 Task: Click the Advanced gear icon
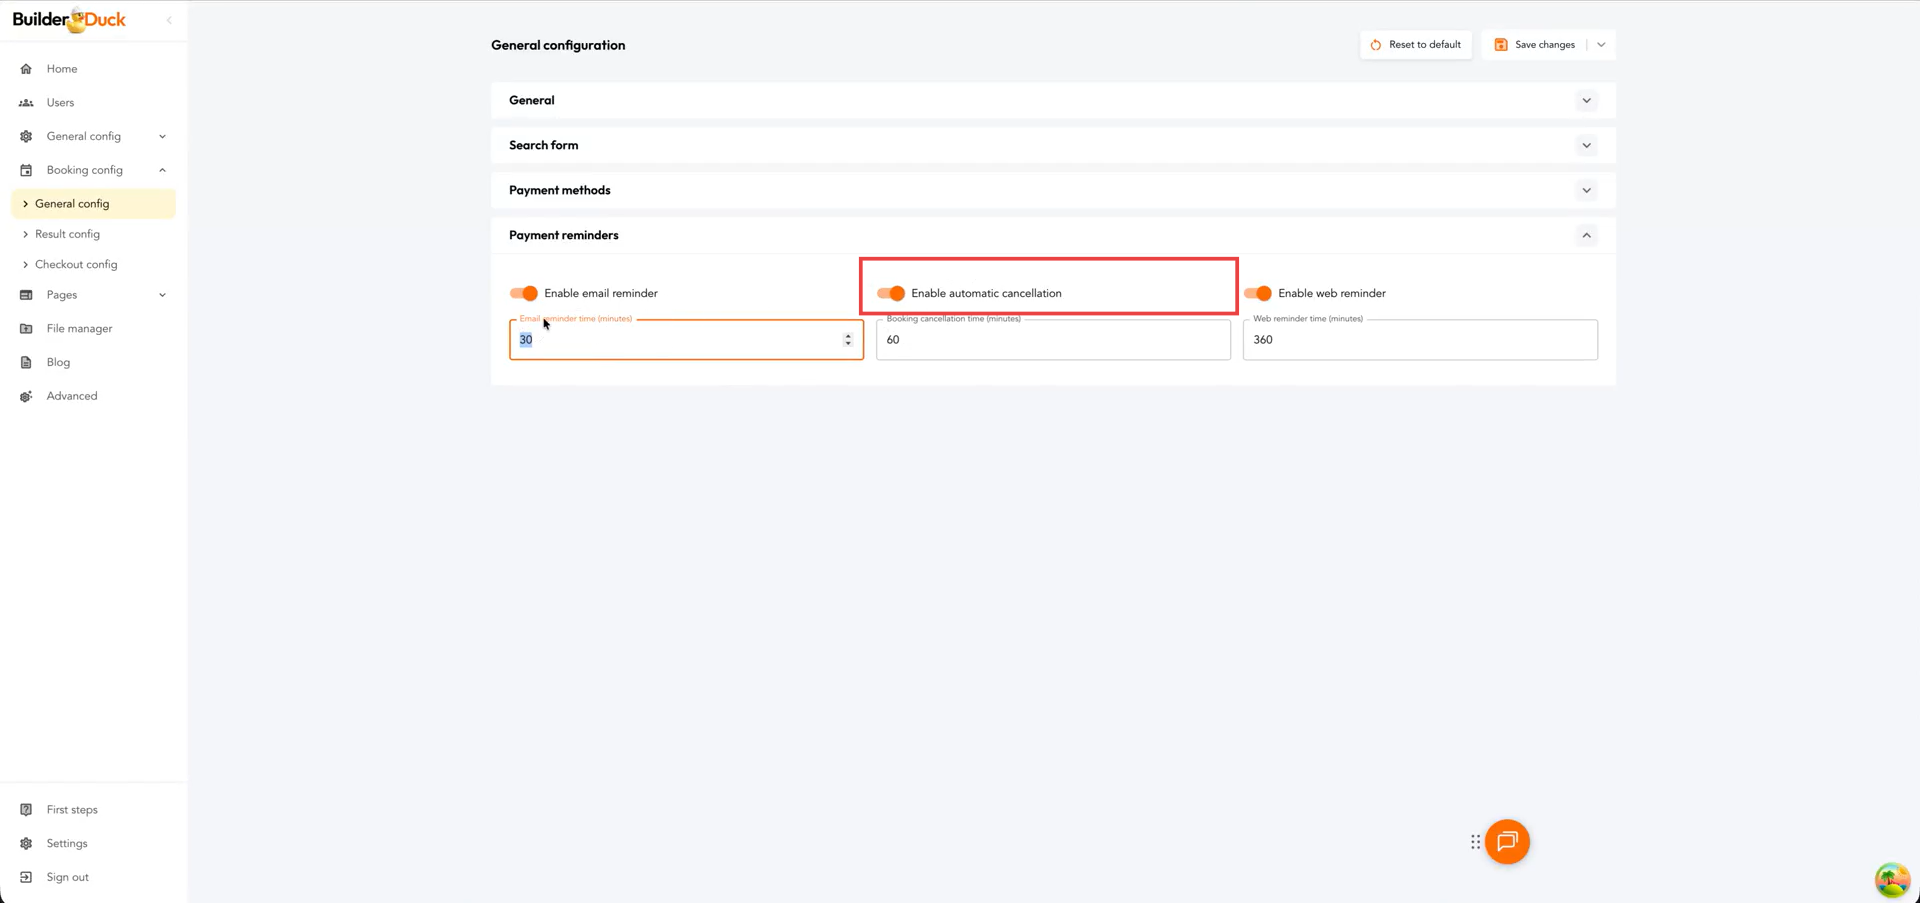(26, 397)
